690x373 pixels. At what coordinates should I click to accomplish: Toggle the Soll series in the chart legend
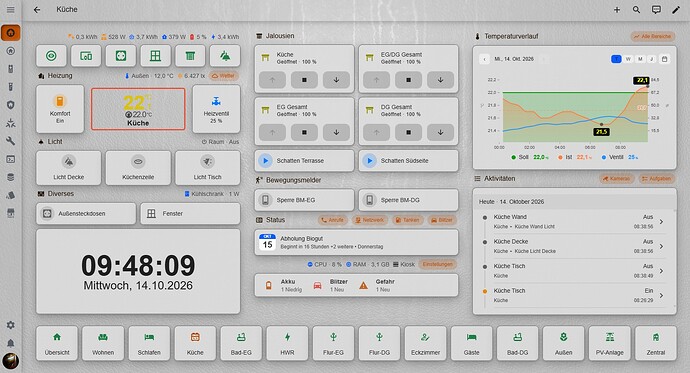pyautogui.click(x=529, y=157)
